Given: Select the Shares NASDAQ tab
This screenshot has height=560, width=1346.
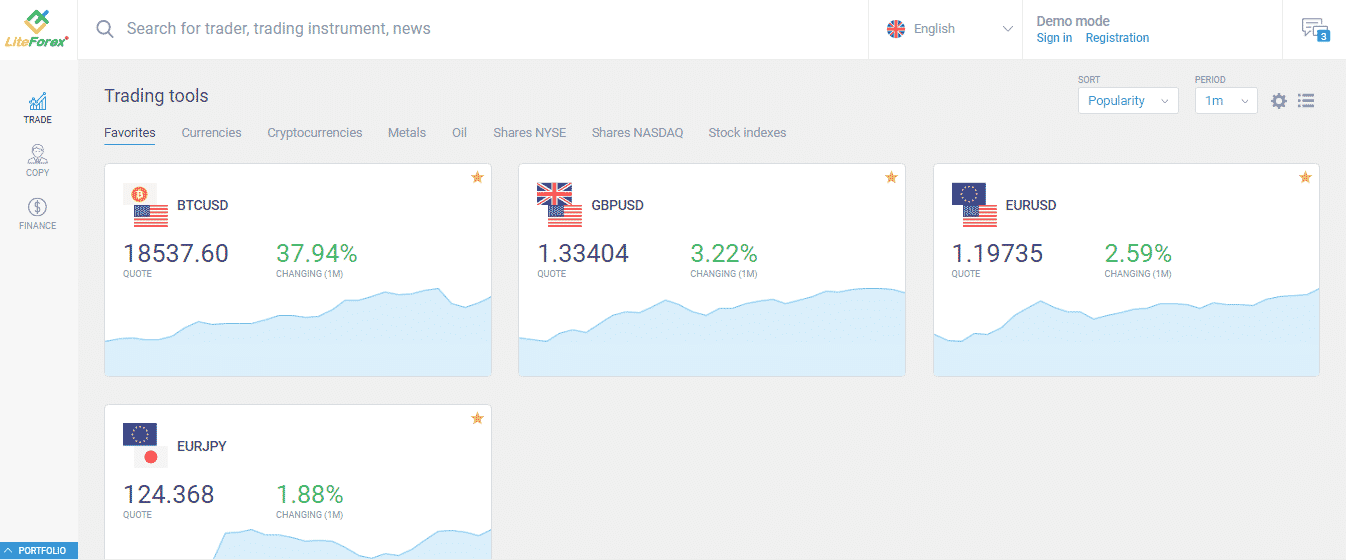Looking at the screenshot, I should click(637, 132).
